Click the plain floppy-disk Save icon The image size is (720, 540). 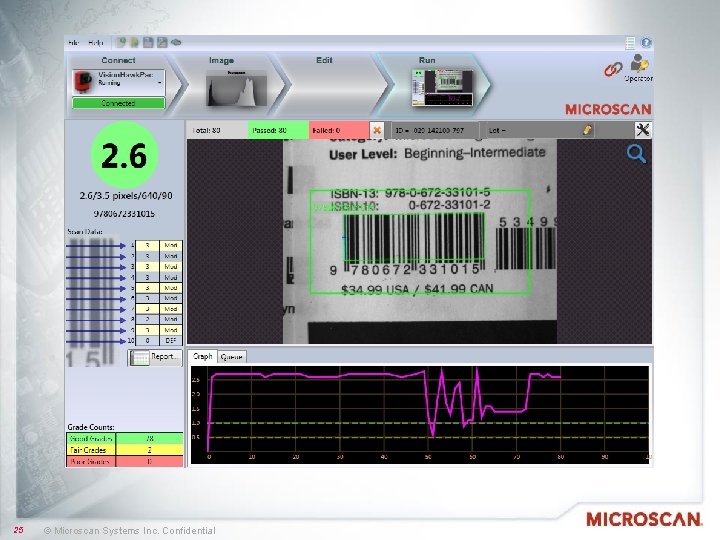[x=148, y=43]
